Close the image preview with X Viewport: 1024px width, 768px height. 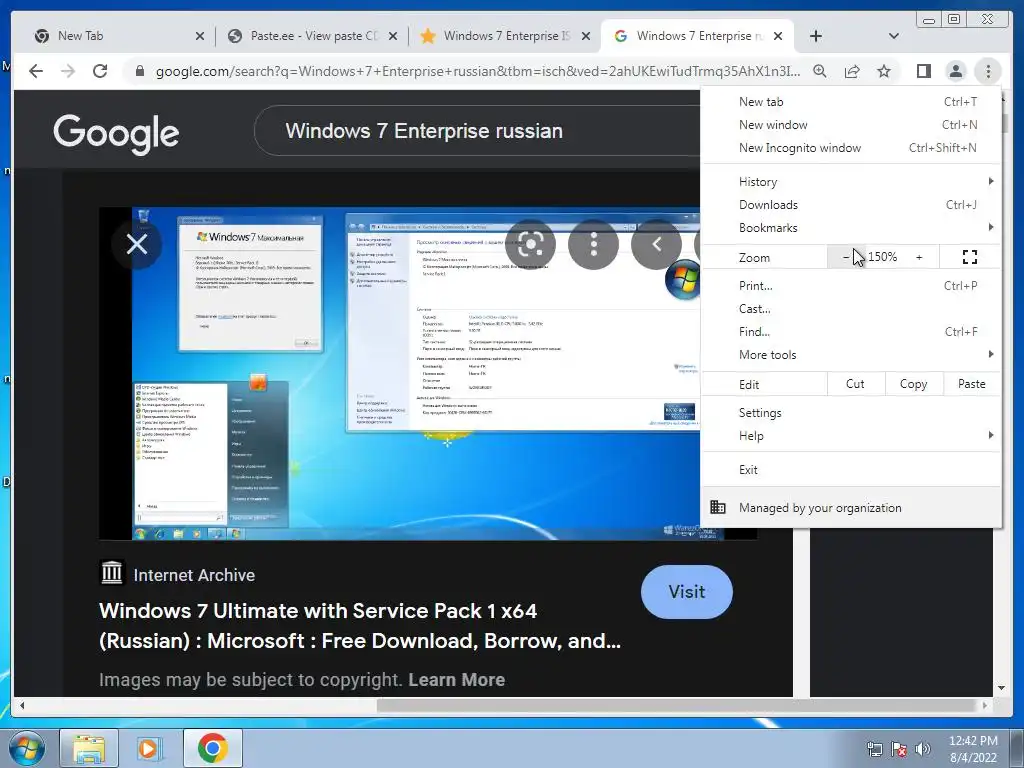point(136,244)
